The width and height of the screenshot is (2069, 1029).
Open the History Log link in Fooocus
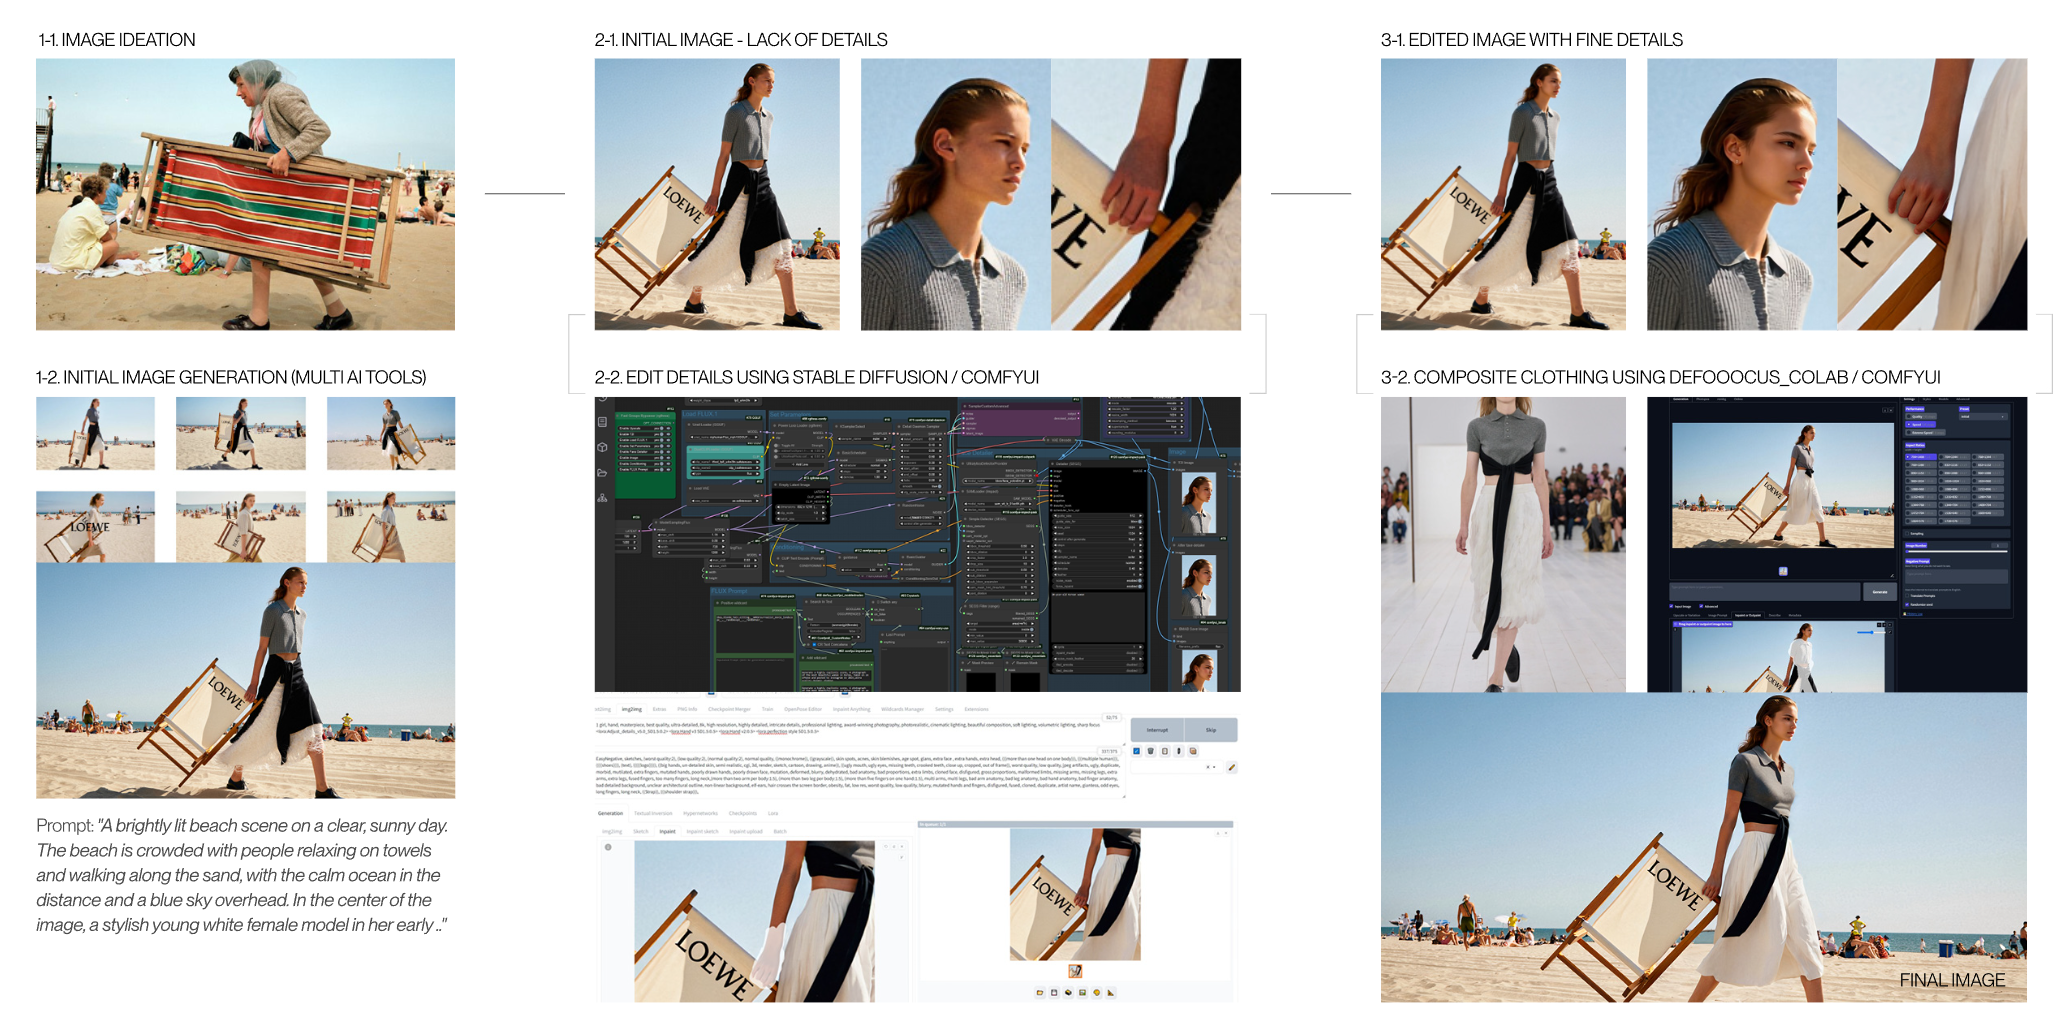point(1915,614)
